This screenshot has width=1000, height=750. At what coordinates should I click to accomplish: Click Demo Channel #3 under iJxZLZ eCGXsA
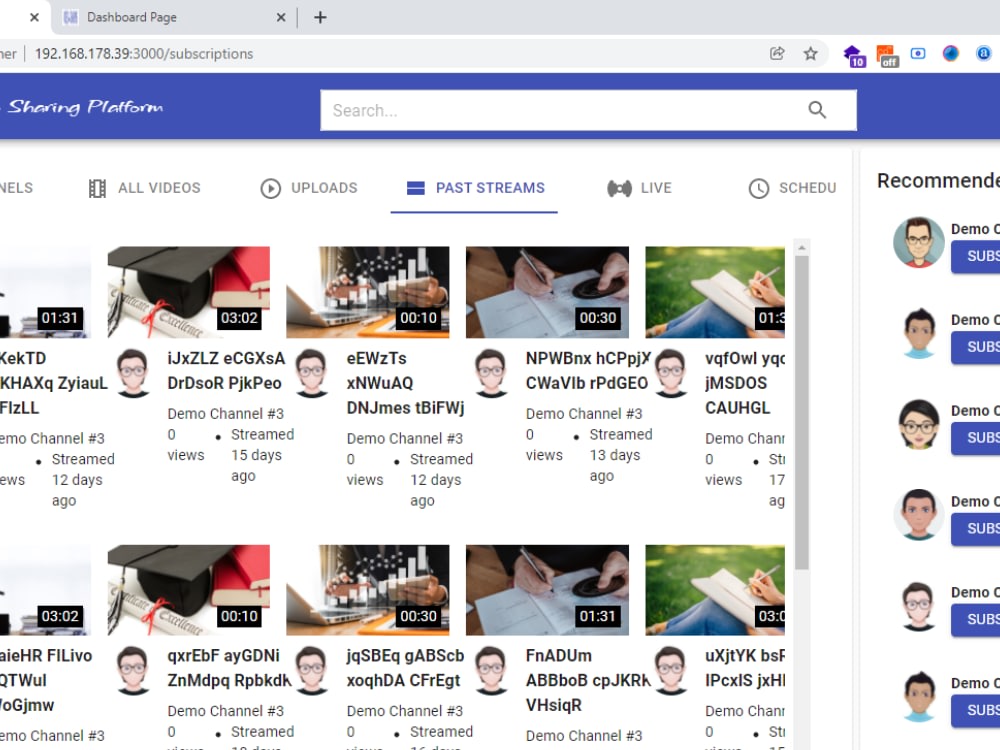point(225,414)
